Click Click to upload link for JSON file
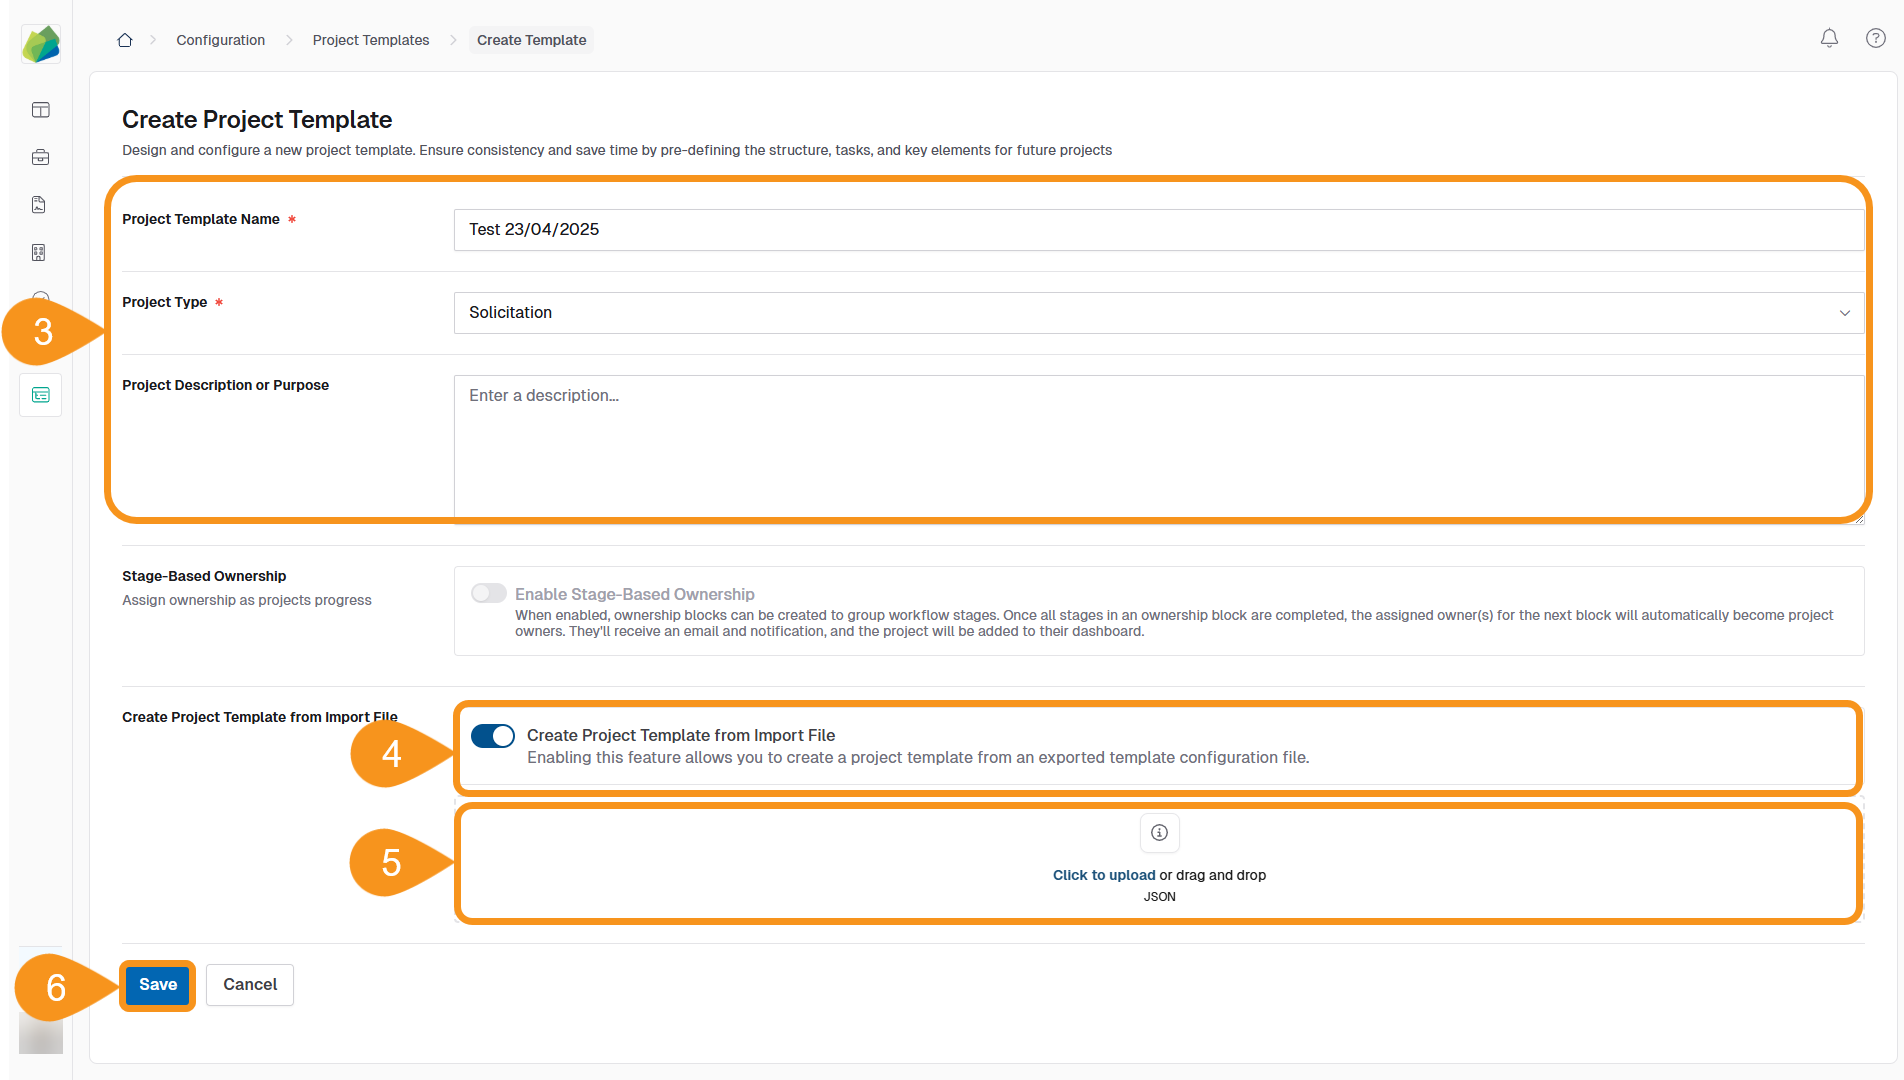Viewport: 1904px width, 1080px height. [1103, 874]
